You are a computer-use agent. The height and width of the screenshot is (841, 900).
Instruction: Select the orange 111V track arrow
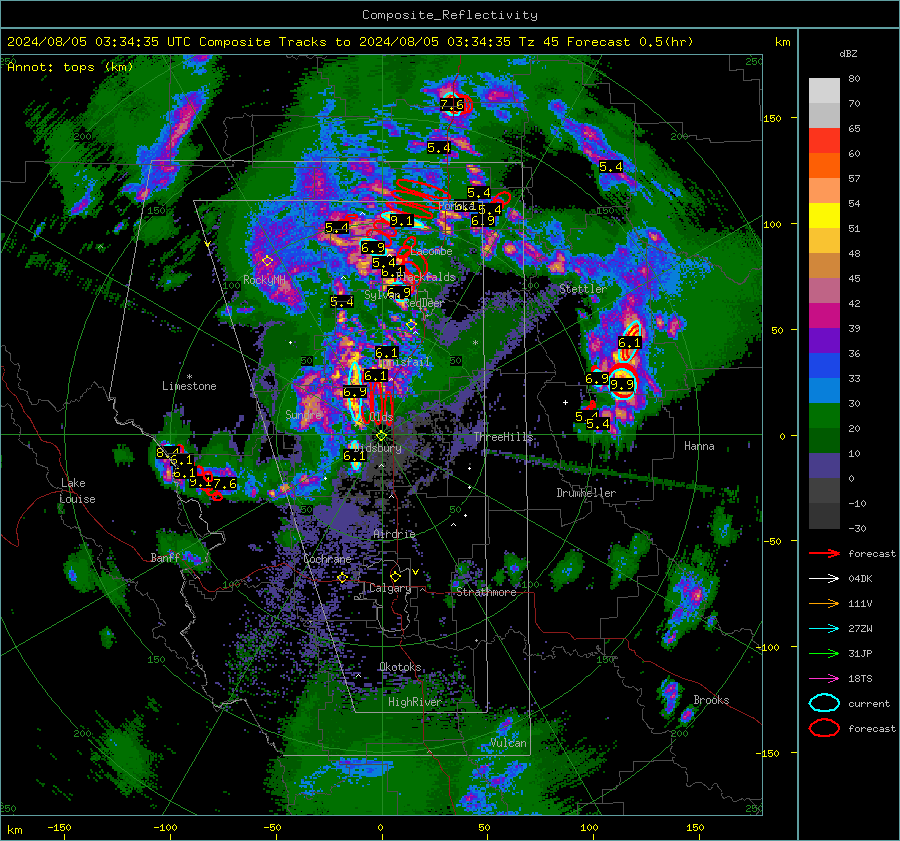pyautogui.click(x=824, y=603)
